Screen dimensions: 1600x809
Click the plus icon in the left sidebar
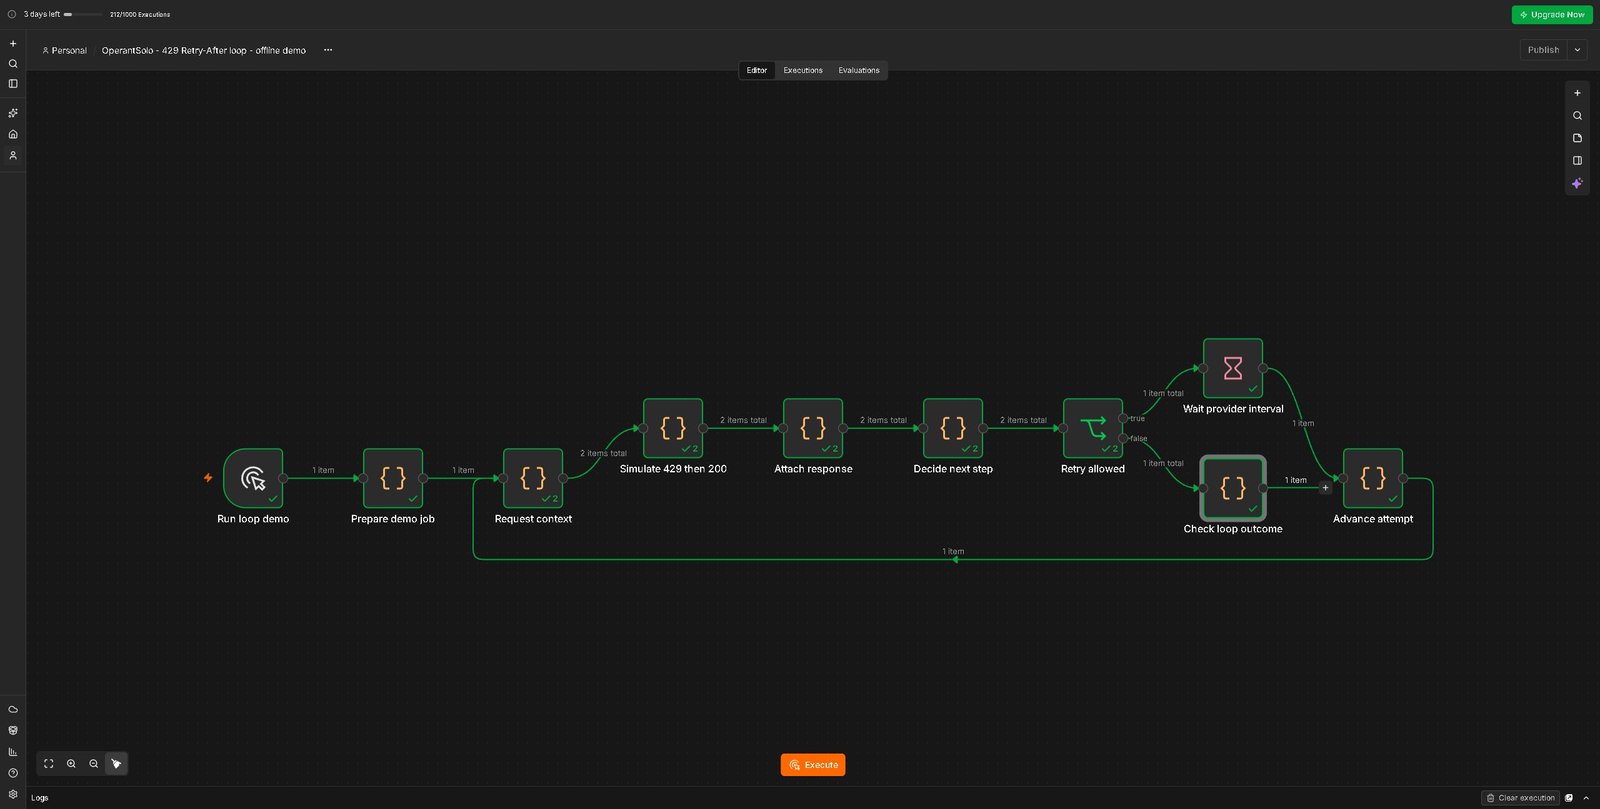point(13,44)
